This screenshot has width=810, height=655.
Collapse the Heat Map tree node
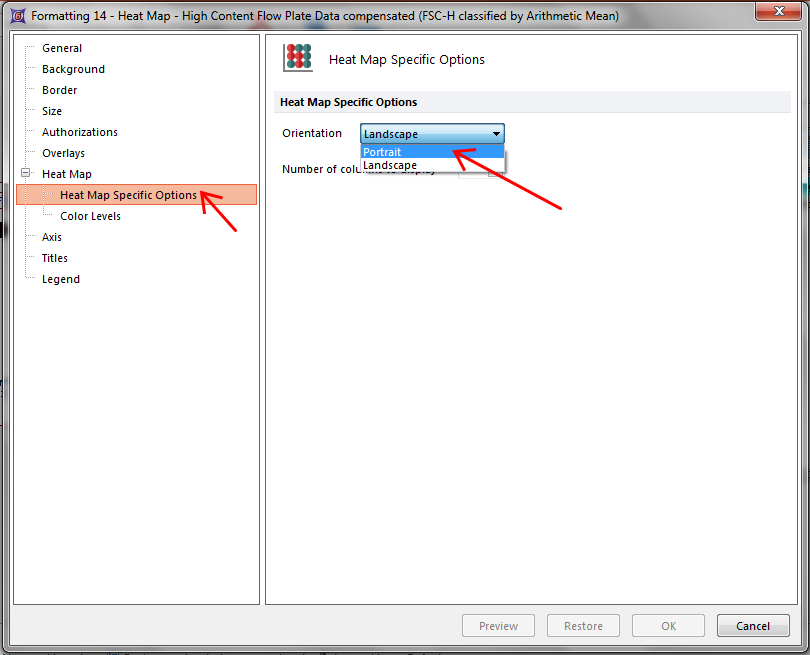click(x=26, y=174)
